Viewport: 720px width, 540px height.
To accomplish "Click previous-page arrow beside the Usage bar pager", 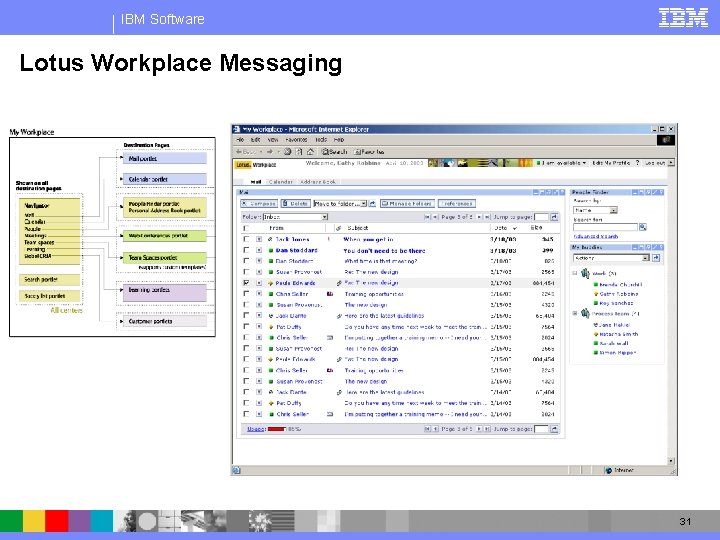I will click(435, 429).
